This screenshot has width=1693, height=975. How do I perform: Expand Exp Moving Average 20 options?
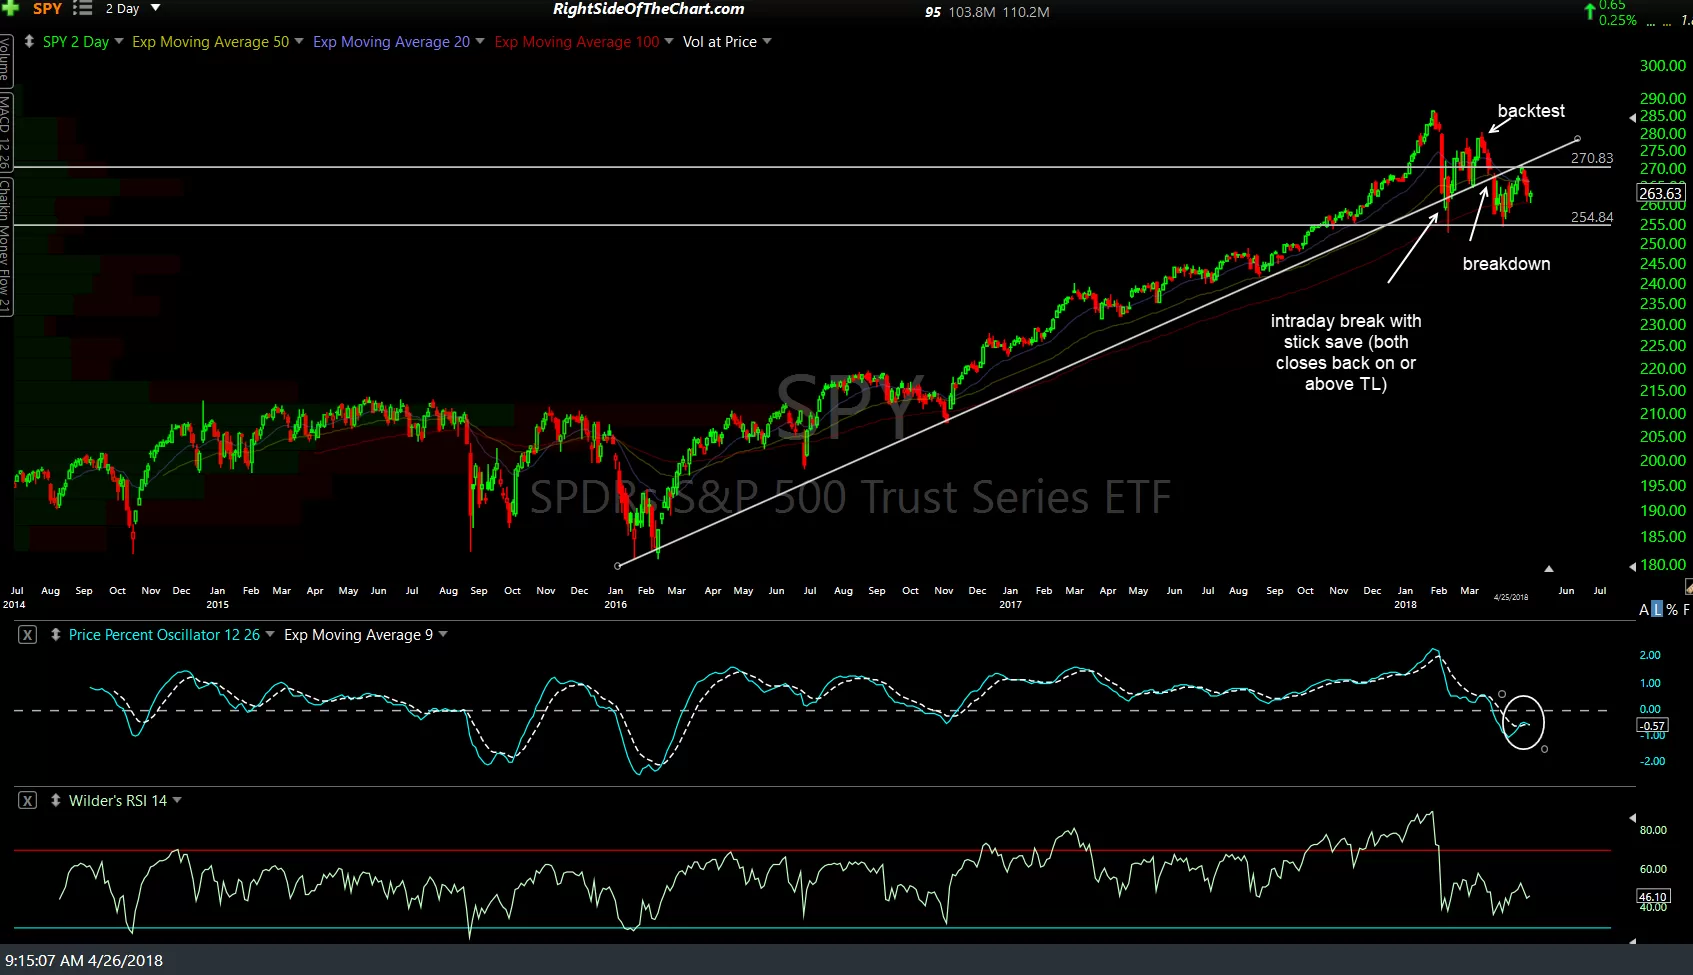click(480, 41)
